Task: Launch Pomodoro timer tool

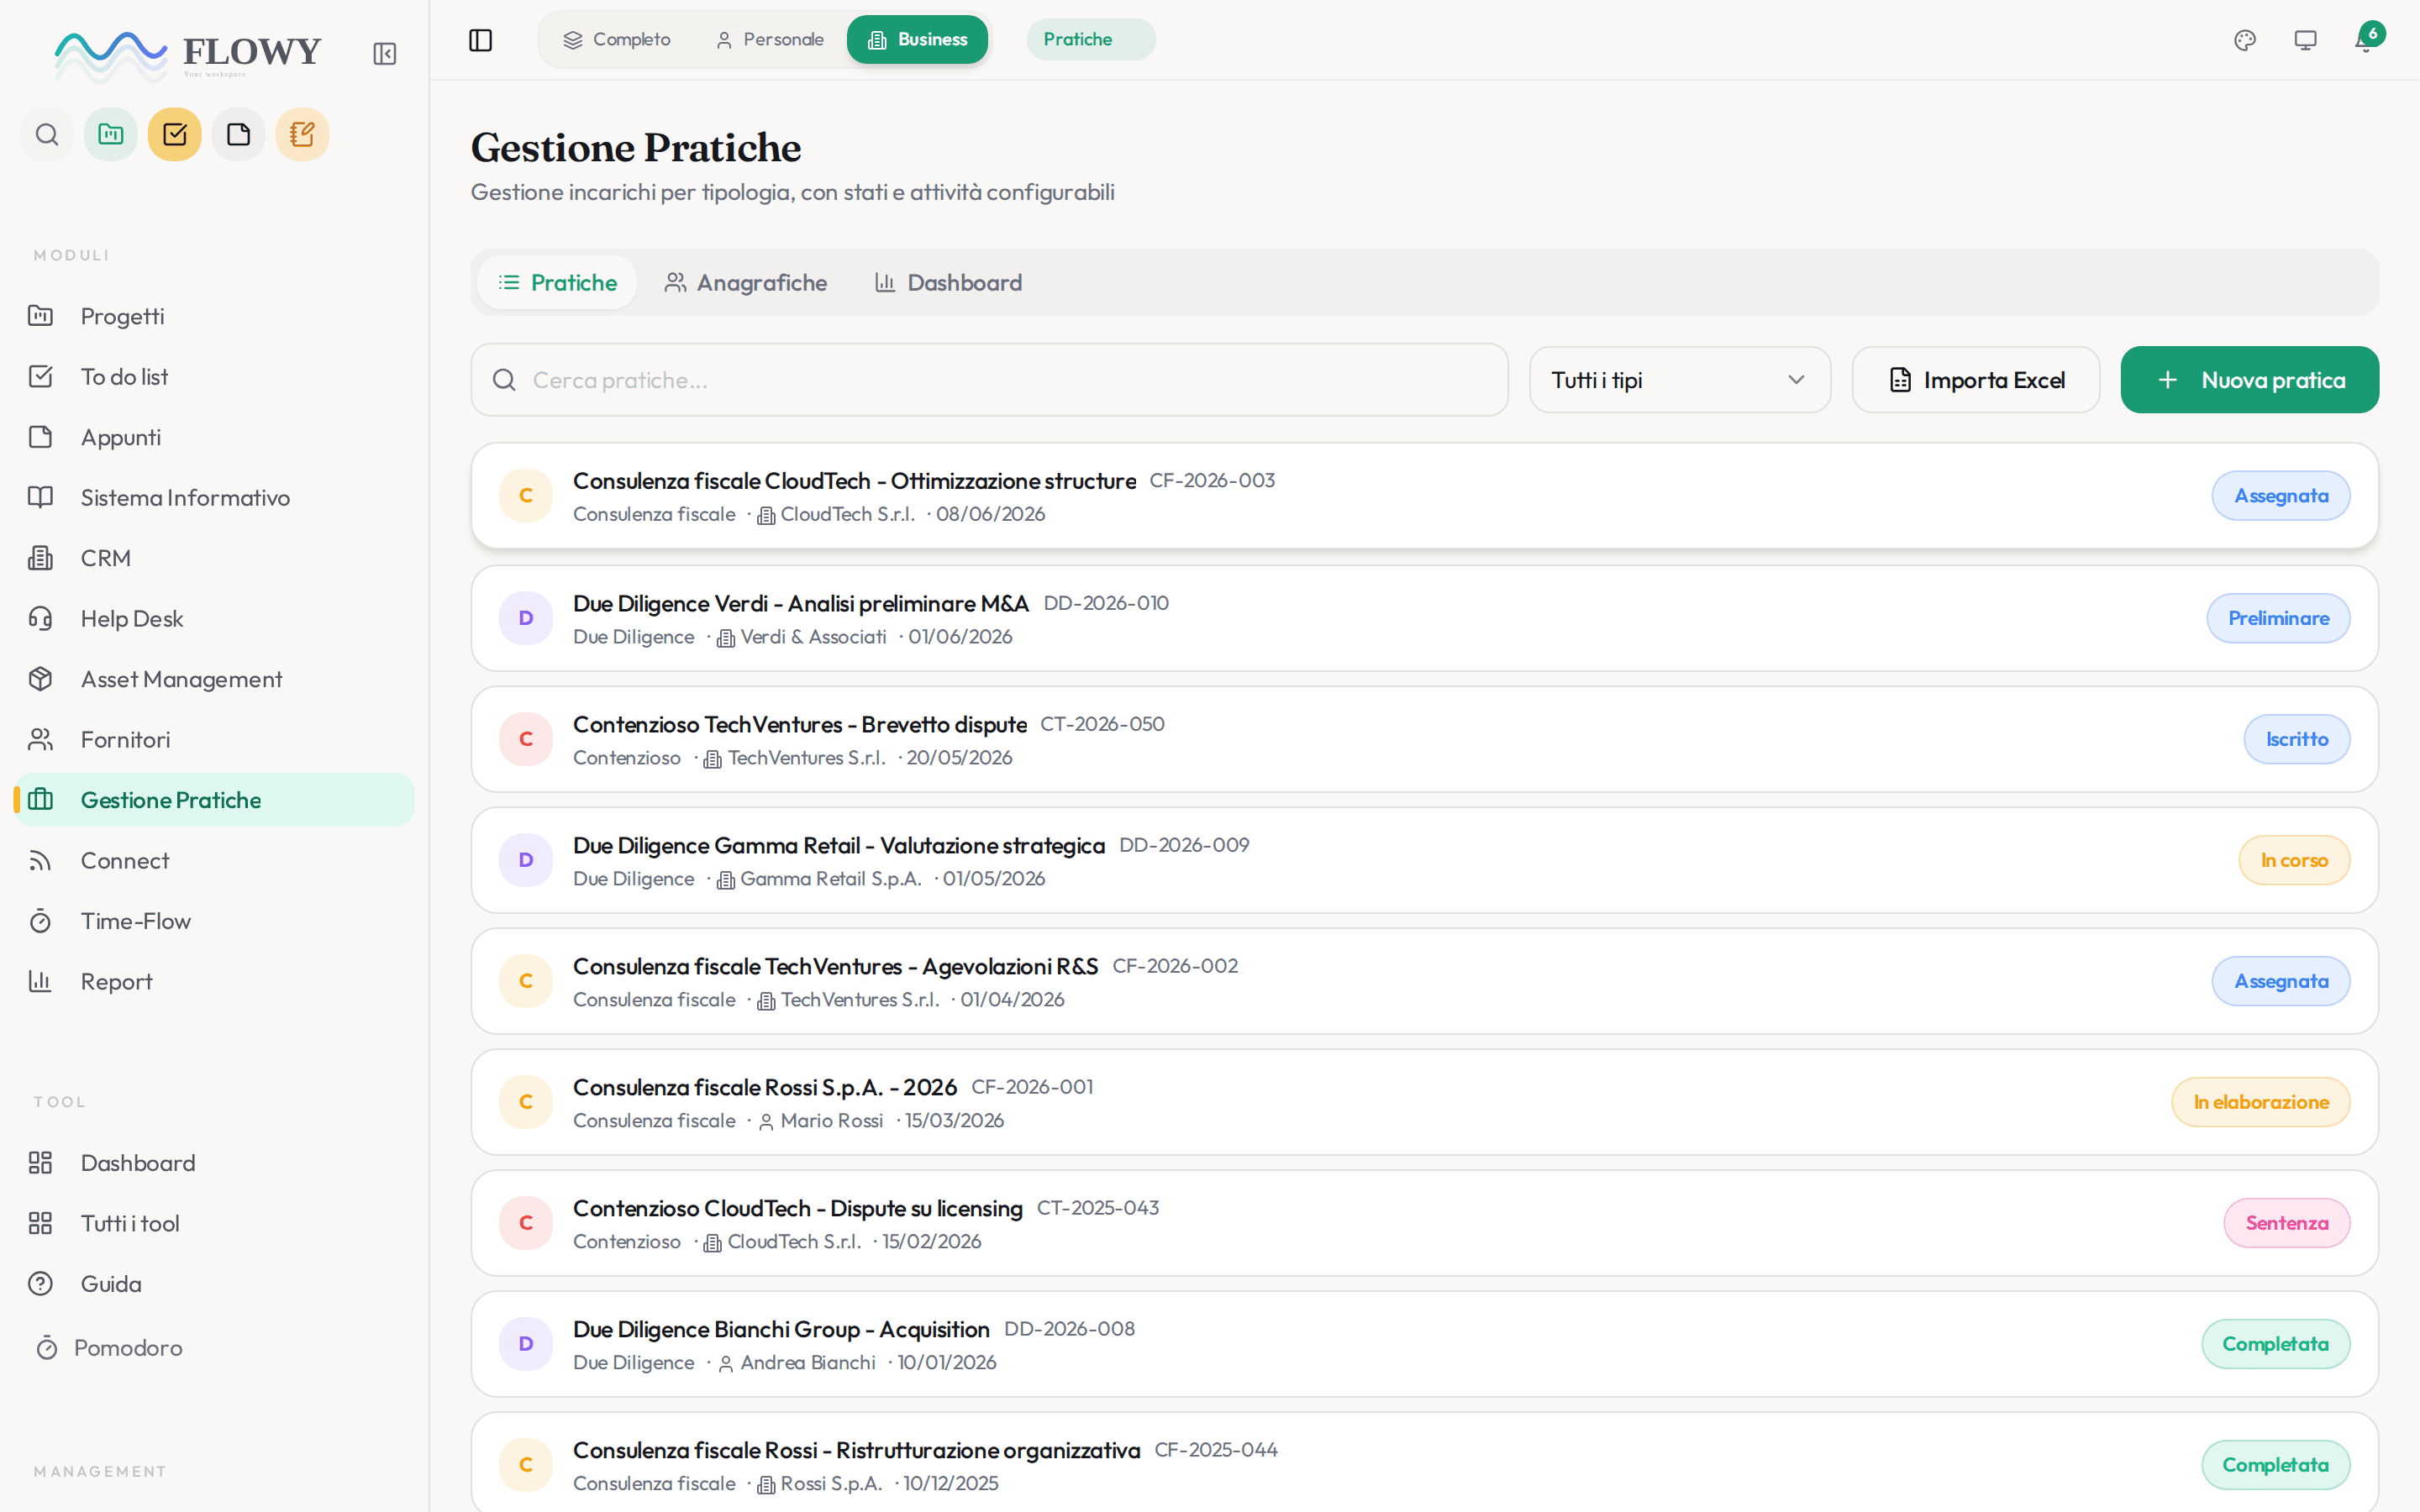Action: pos(214,1348)
